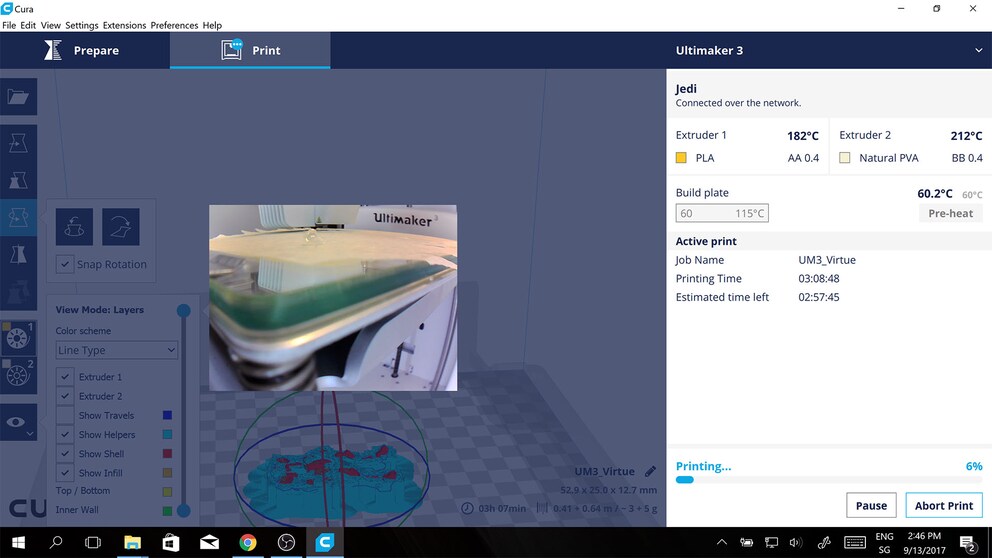Select the Per Model Settings tool
The height and width of the screenshot is (558, 992).
(x=18, y=292)
